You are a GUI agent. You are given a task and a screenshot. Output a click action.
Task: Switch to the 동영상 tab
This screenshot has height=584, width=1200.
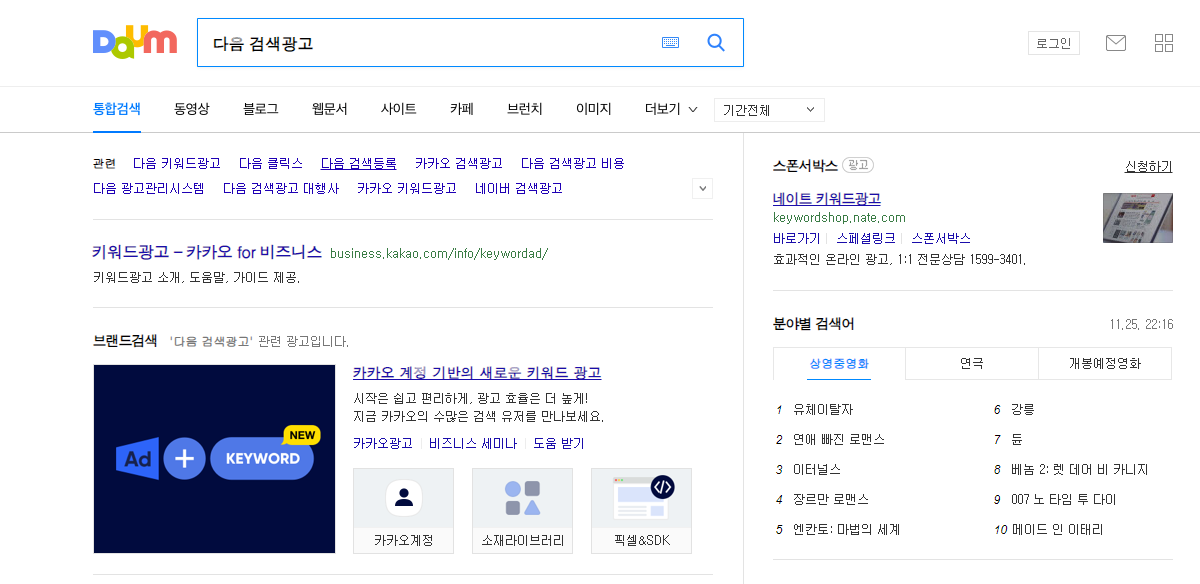point(191,109)
